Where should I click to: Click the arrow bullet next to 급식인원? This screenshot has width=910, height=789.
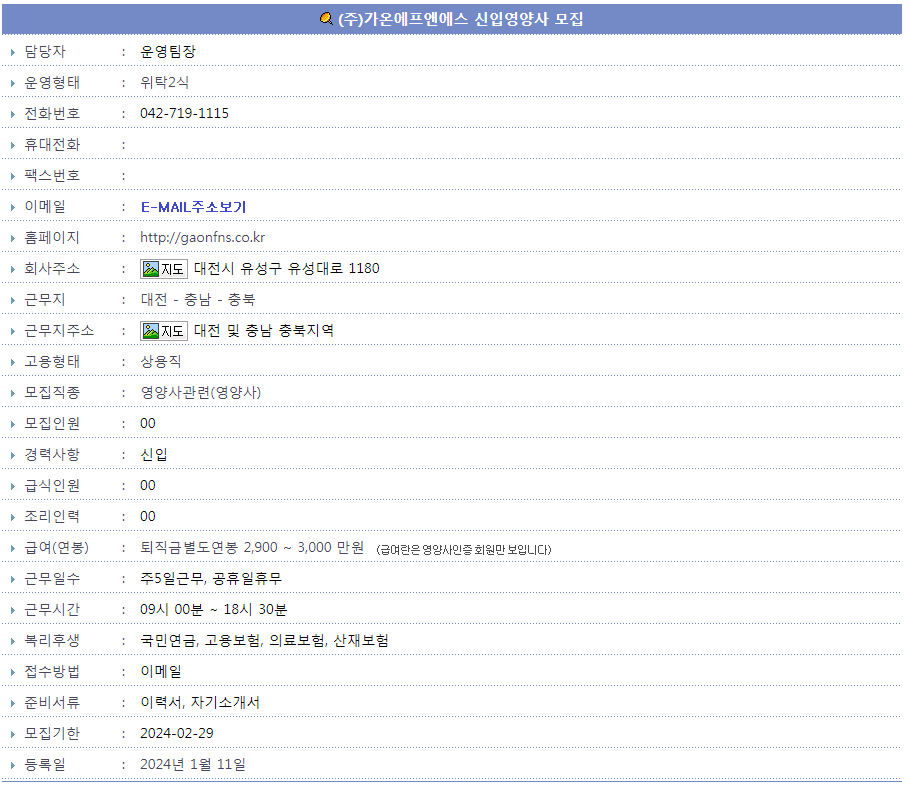coord(12,486)
